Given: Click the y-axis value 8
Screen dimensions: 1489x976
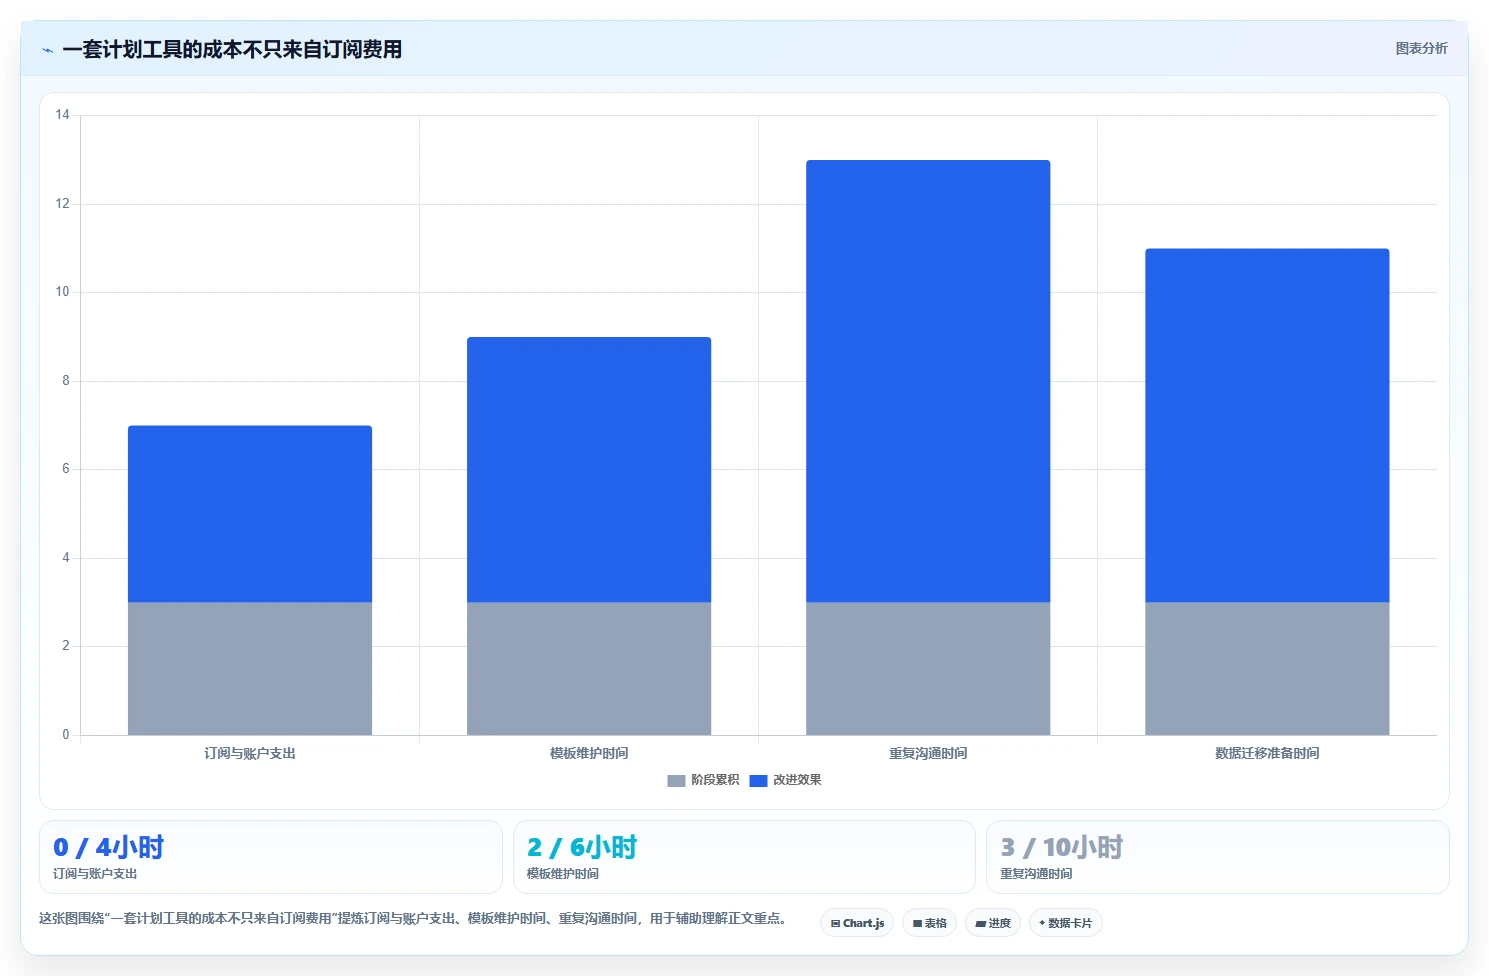Looking at the screenshot, I should [66, 381].
